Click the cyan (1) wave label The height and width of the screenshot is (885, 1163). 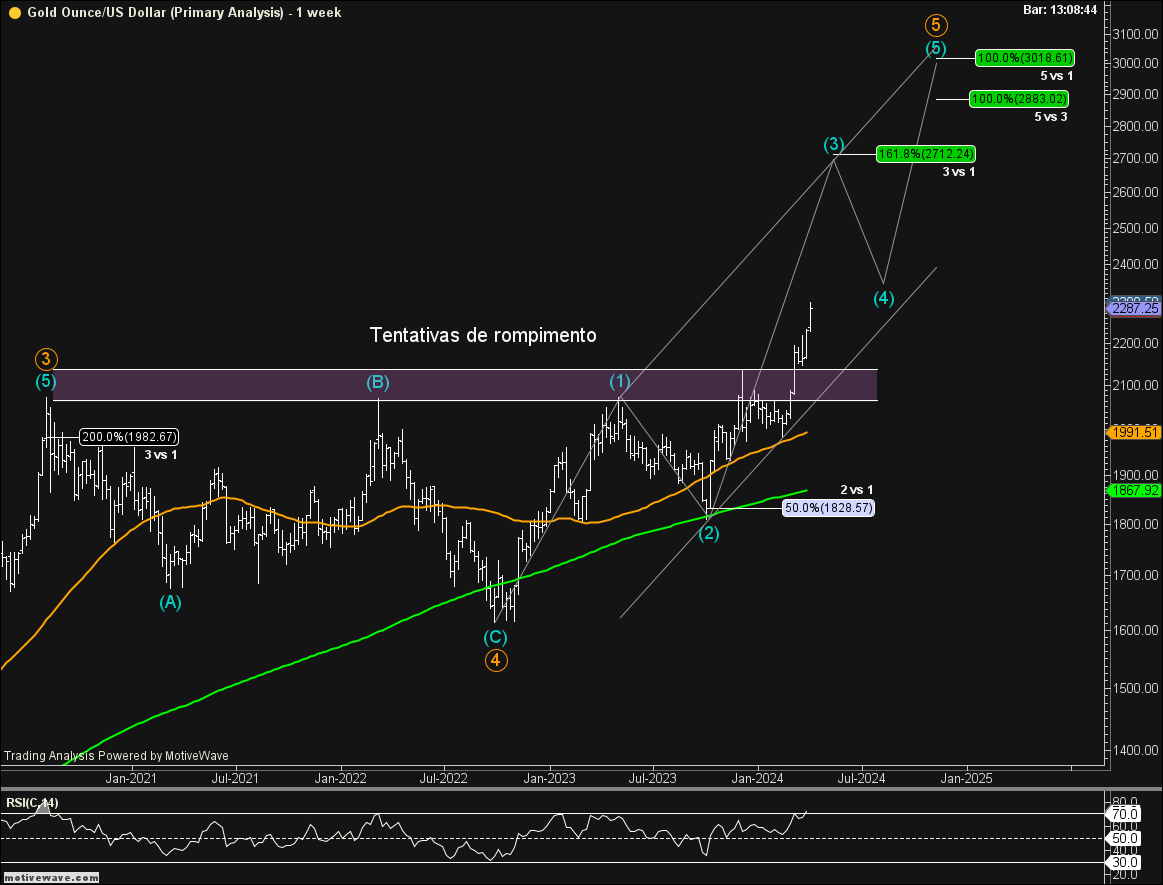tap(620, 381)
